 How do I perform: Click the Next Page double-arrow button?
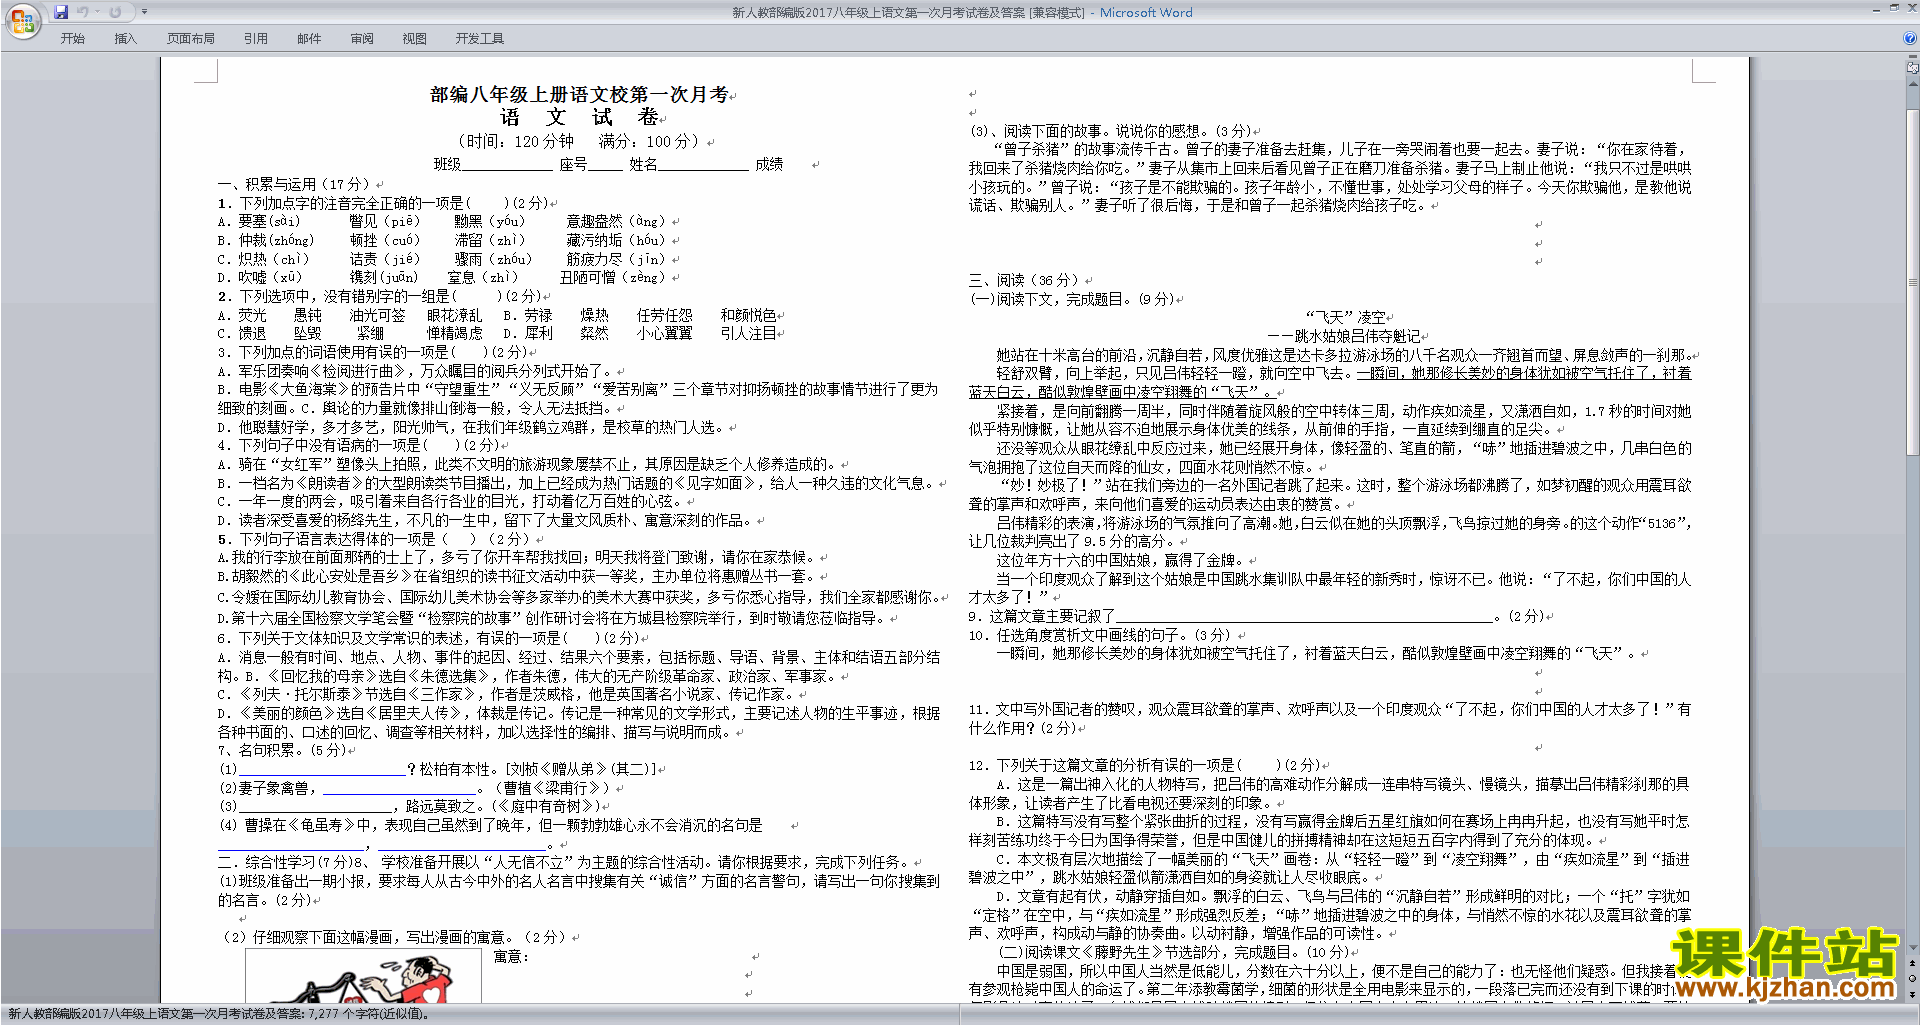(x=1913, y=993)
